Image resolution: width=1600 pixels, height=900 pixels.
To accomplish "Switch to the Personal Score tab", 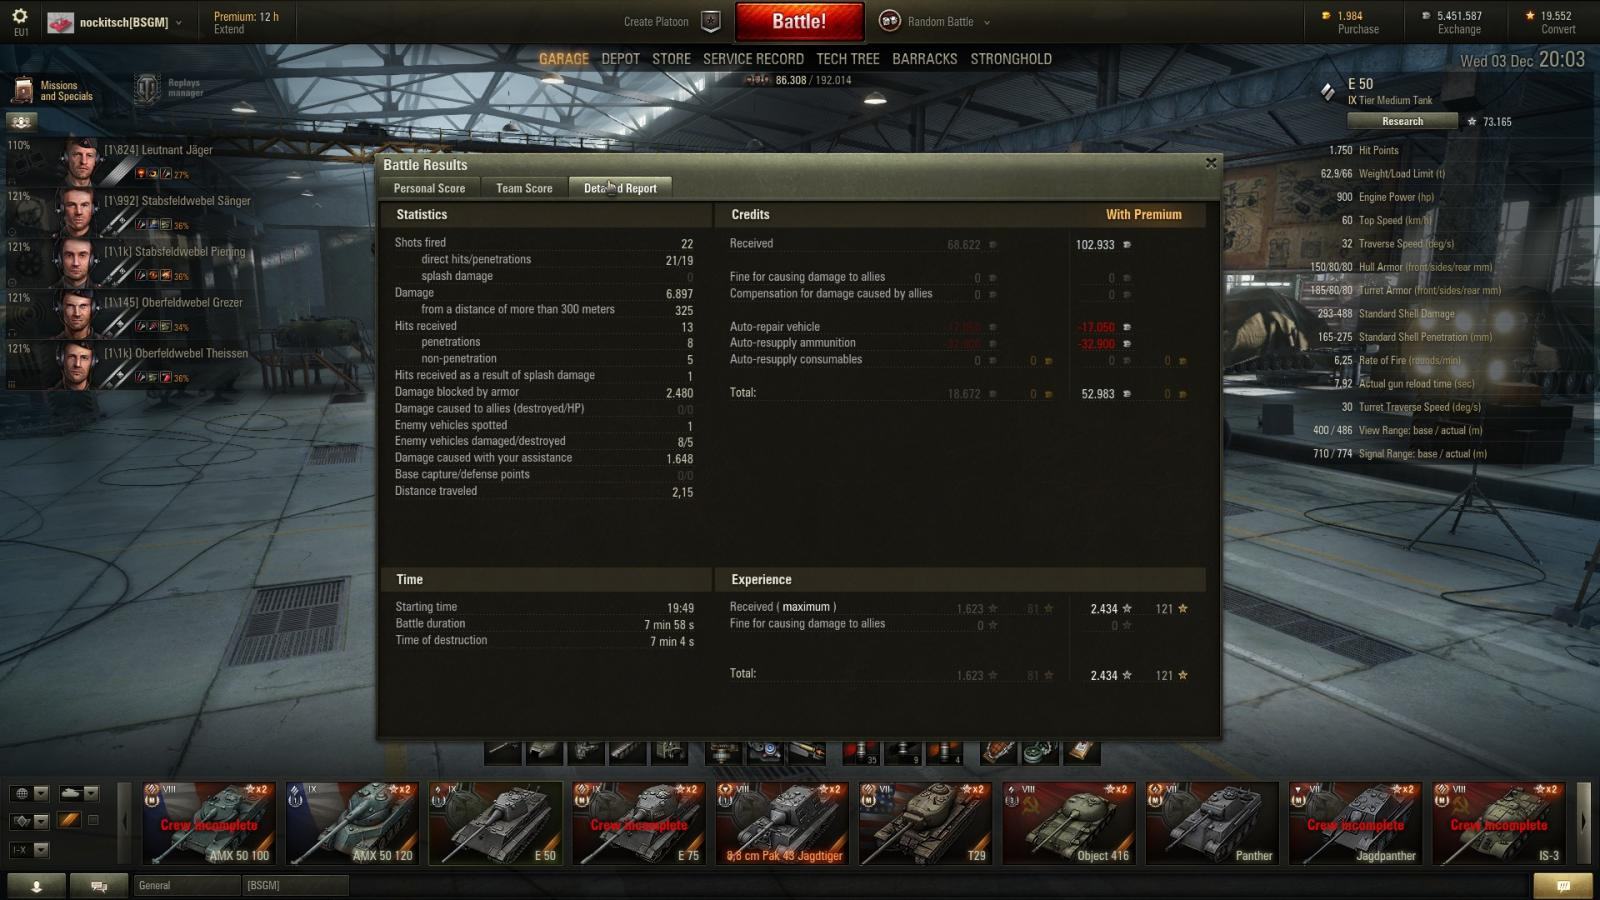I will [429, 188].
